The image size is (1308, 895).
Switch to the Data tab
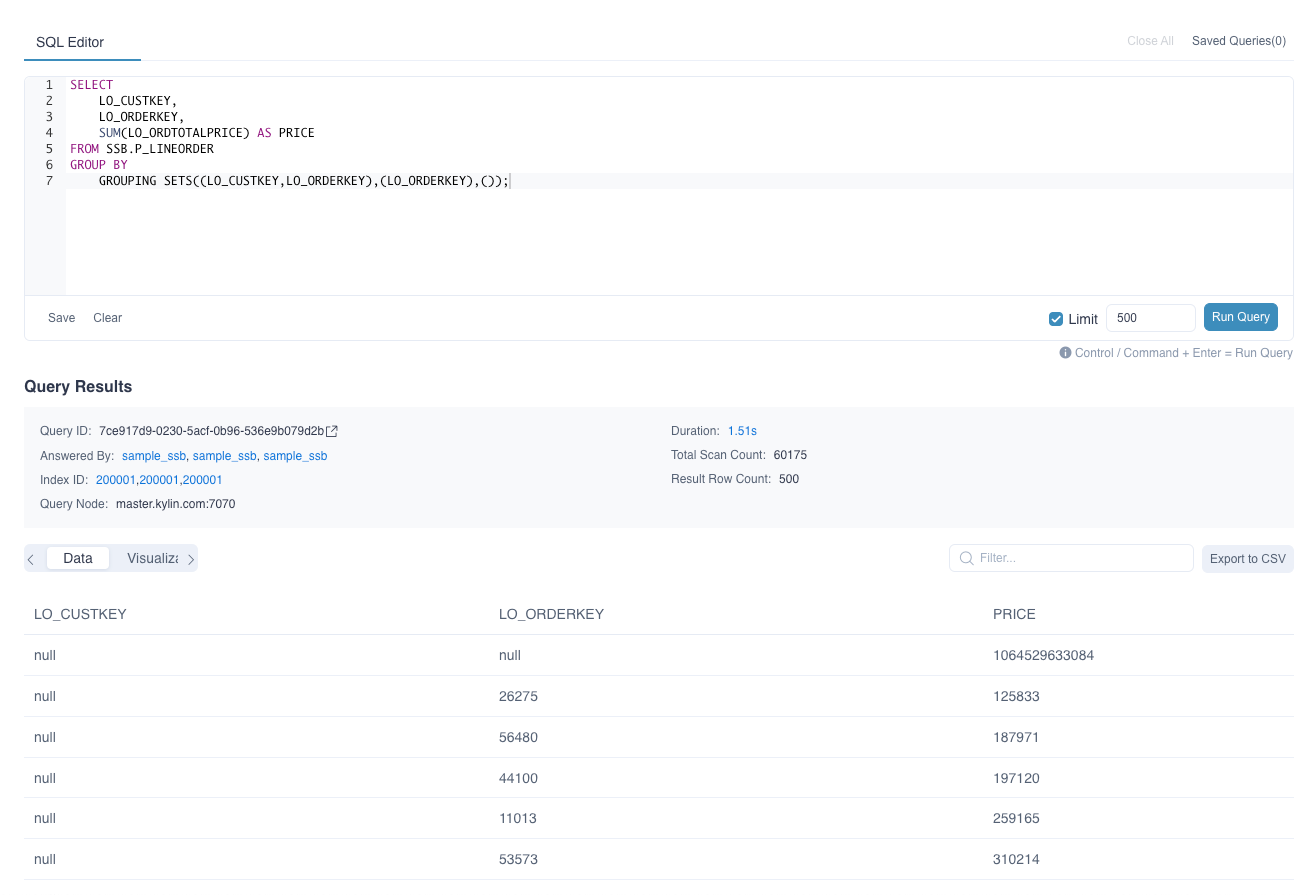[x=78, y=558]
